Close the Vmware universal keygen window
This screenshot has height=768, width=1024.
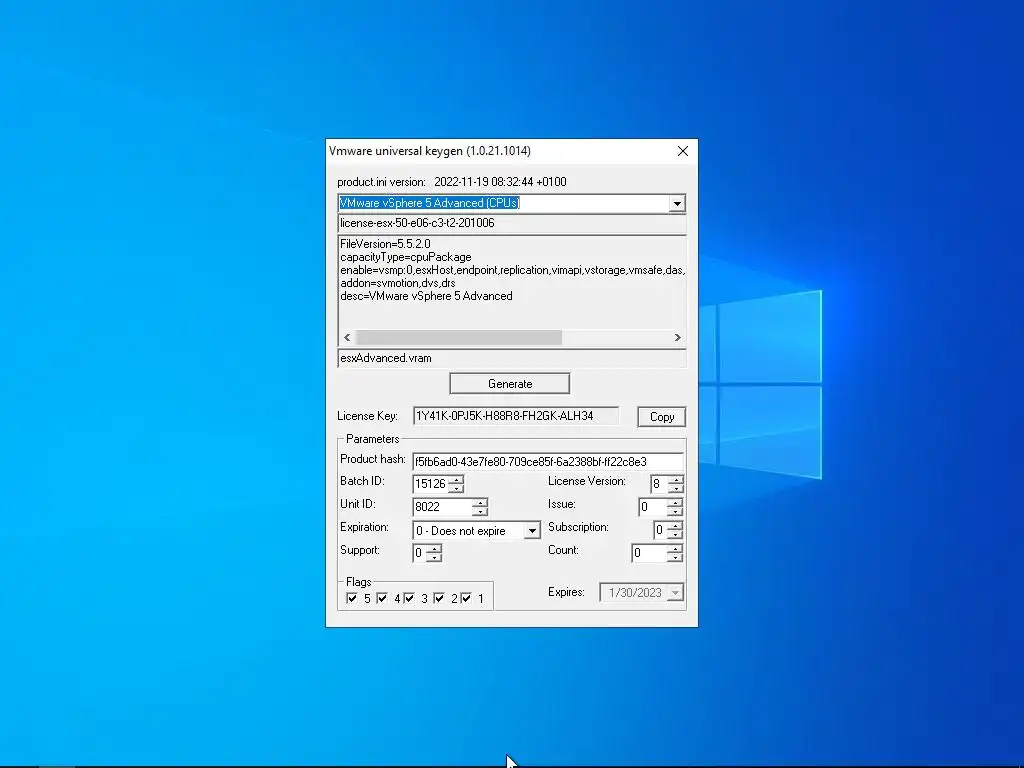tap(682, 151)
